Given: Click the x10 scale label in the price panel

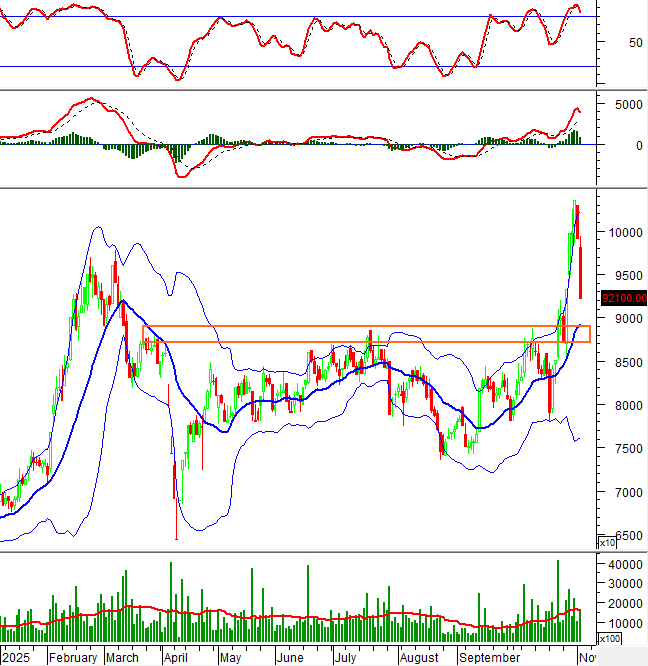Looking at the screenshot, I should [x=606, y=543].
